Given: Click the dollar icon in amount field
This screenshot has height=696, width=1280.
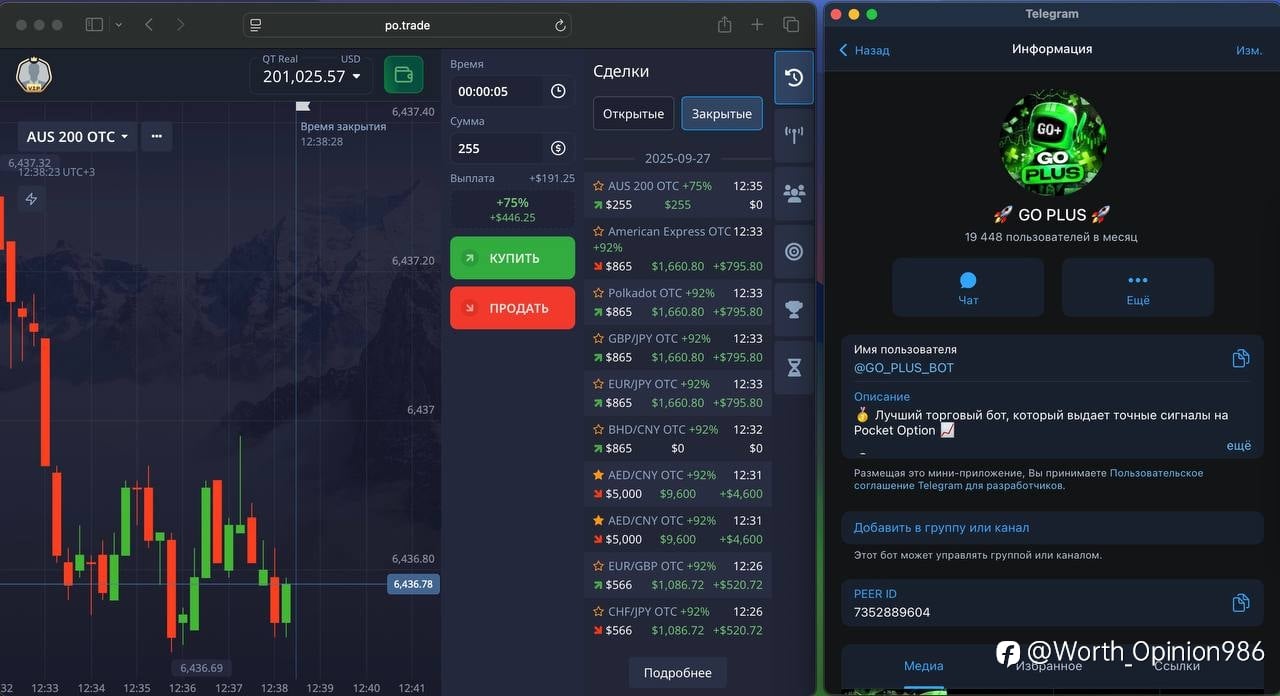Looking at the screenshot, I should tap(558, 148).
